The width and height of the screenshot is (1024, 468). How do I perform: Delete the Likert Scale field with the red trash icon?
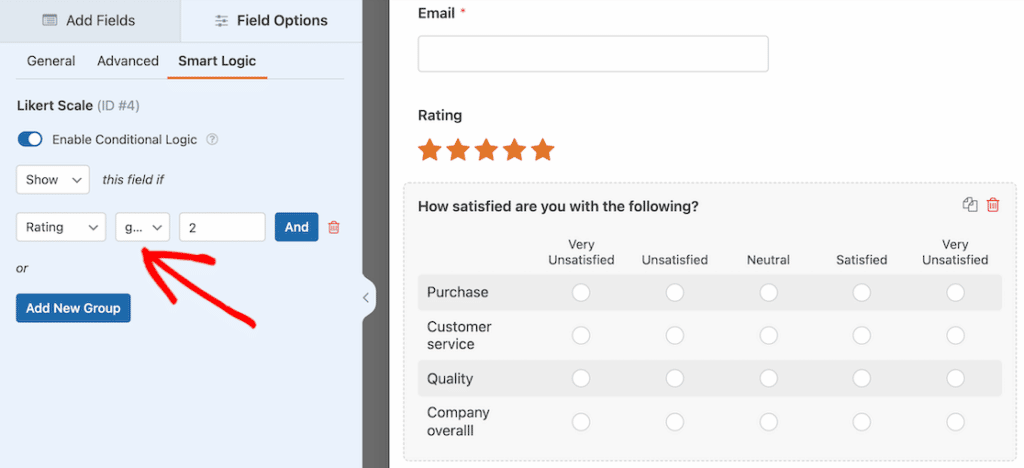(993, 205)
